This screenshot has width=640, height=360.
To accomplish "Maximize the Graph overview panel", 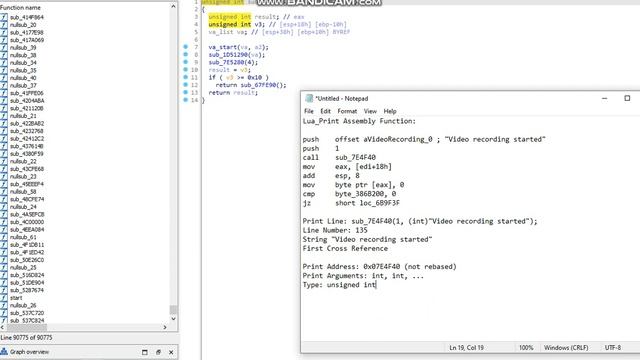I will coord(144,352).
